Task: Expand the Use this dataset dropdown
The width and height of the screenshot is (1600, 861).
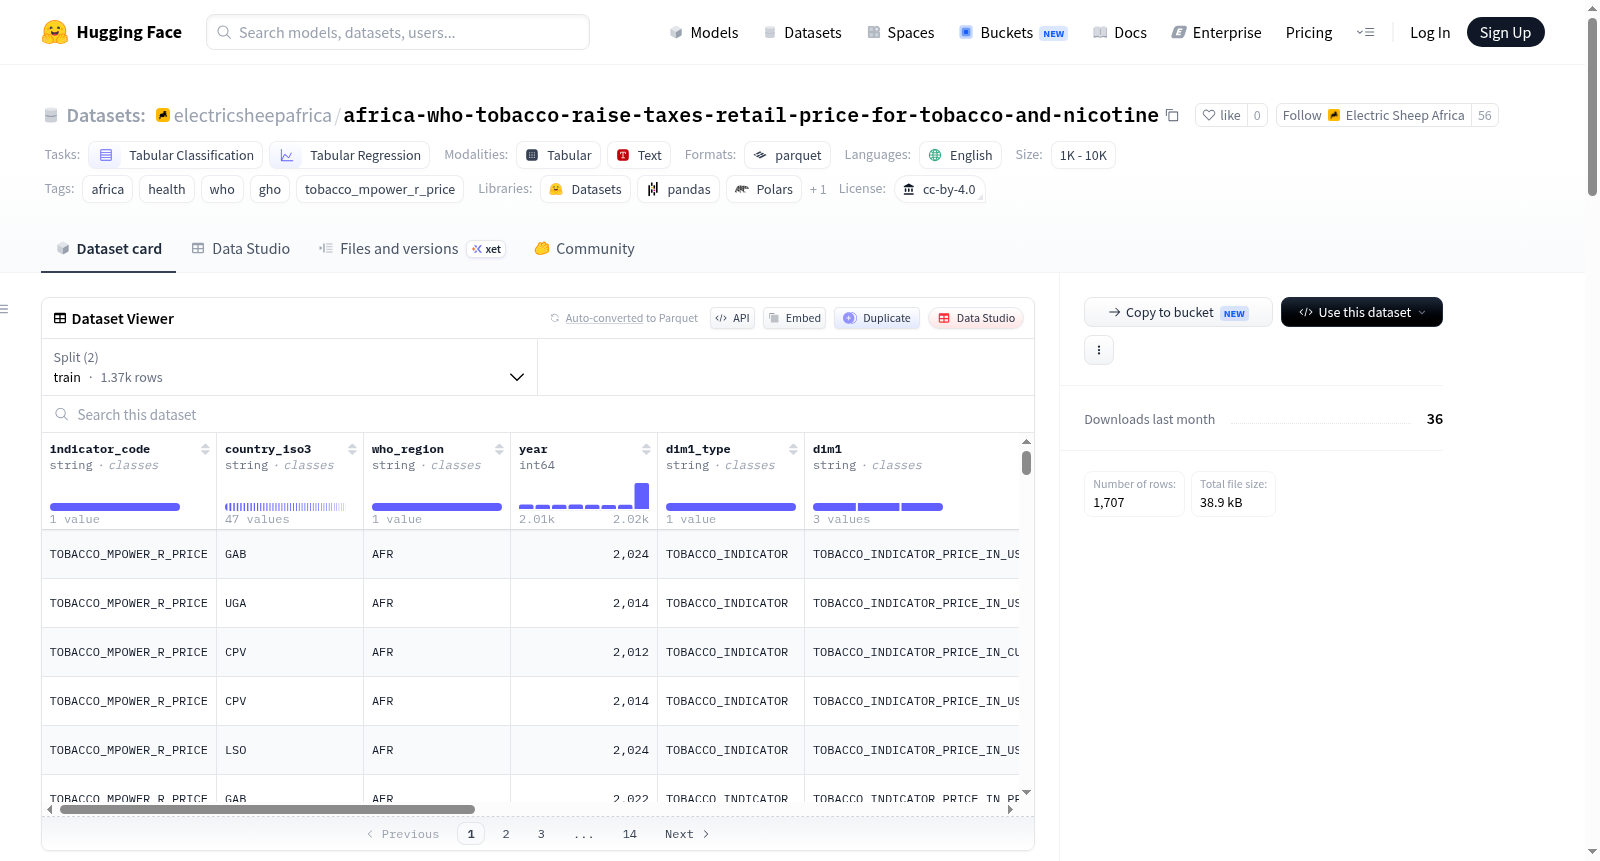Action: (1361, 312)
